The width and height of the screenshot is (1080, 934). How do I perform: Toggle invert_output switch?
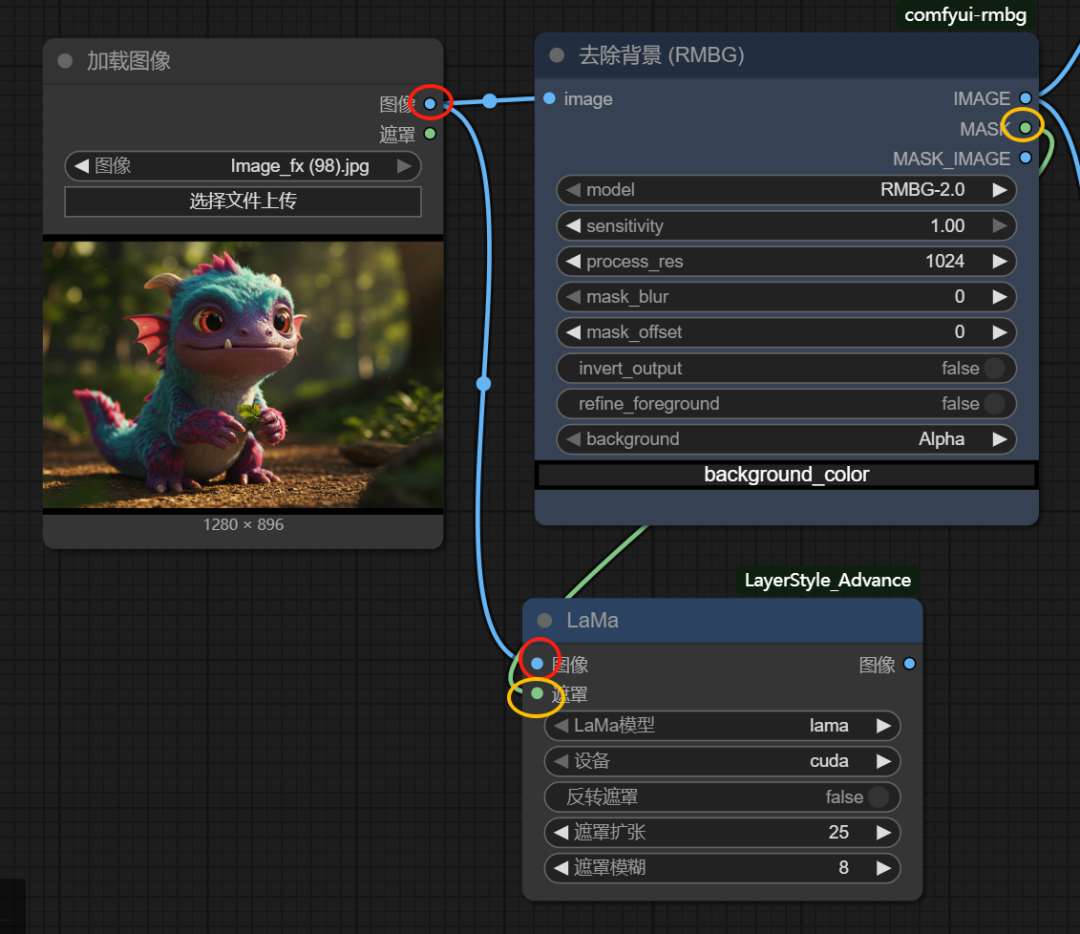(x=994, y=368)
